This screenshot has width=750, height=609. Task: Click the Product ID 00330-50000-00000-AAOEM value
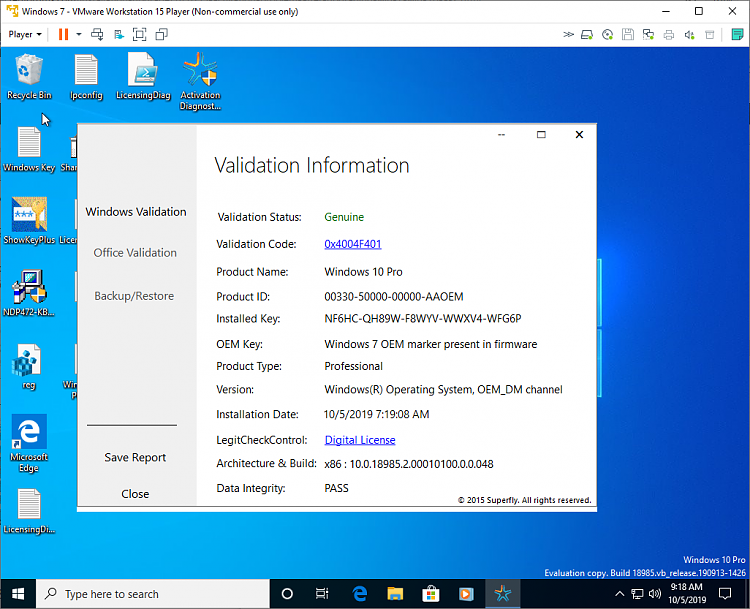click(394, 297)
